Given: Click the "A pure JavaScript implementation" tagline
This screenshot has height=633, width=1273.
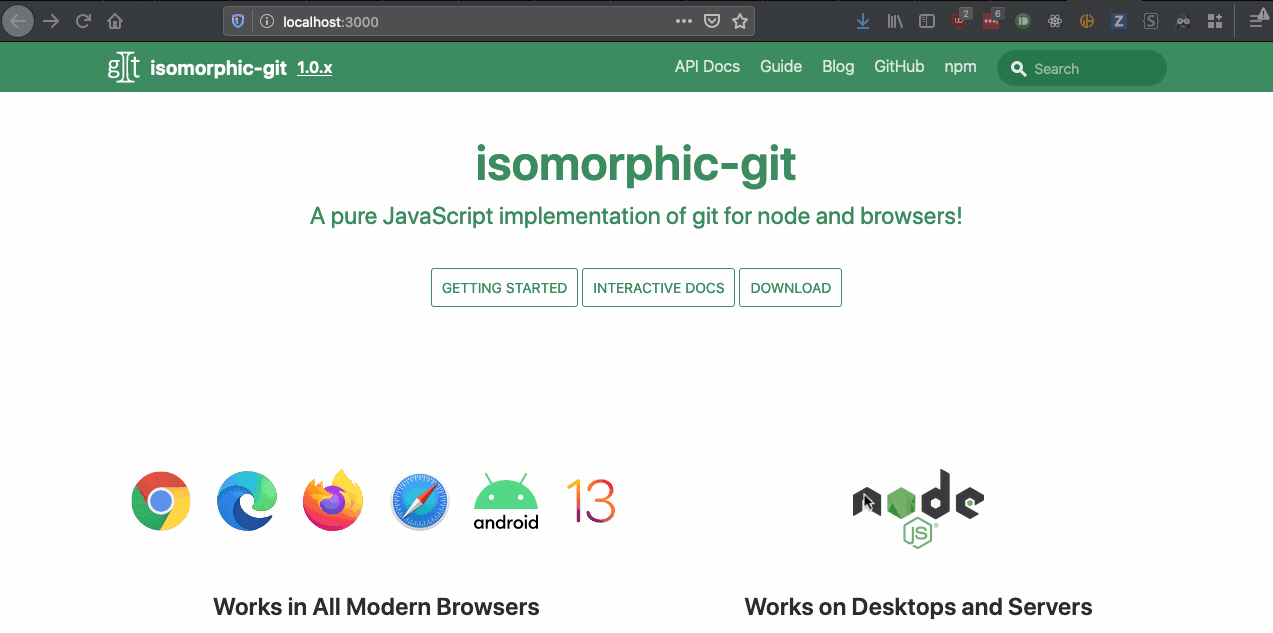Looking at the screenshot, I should 636,215.
